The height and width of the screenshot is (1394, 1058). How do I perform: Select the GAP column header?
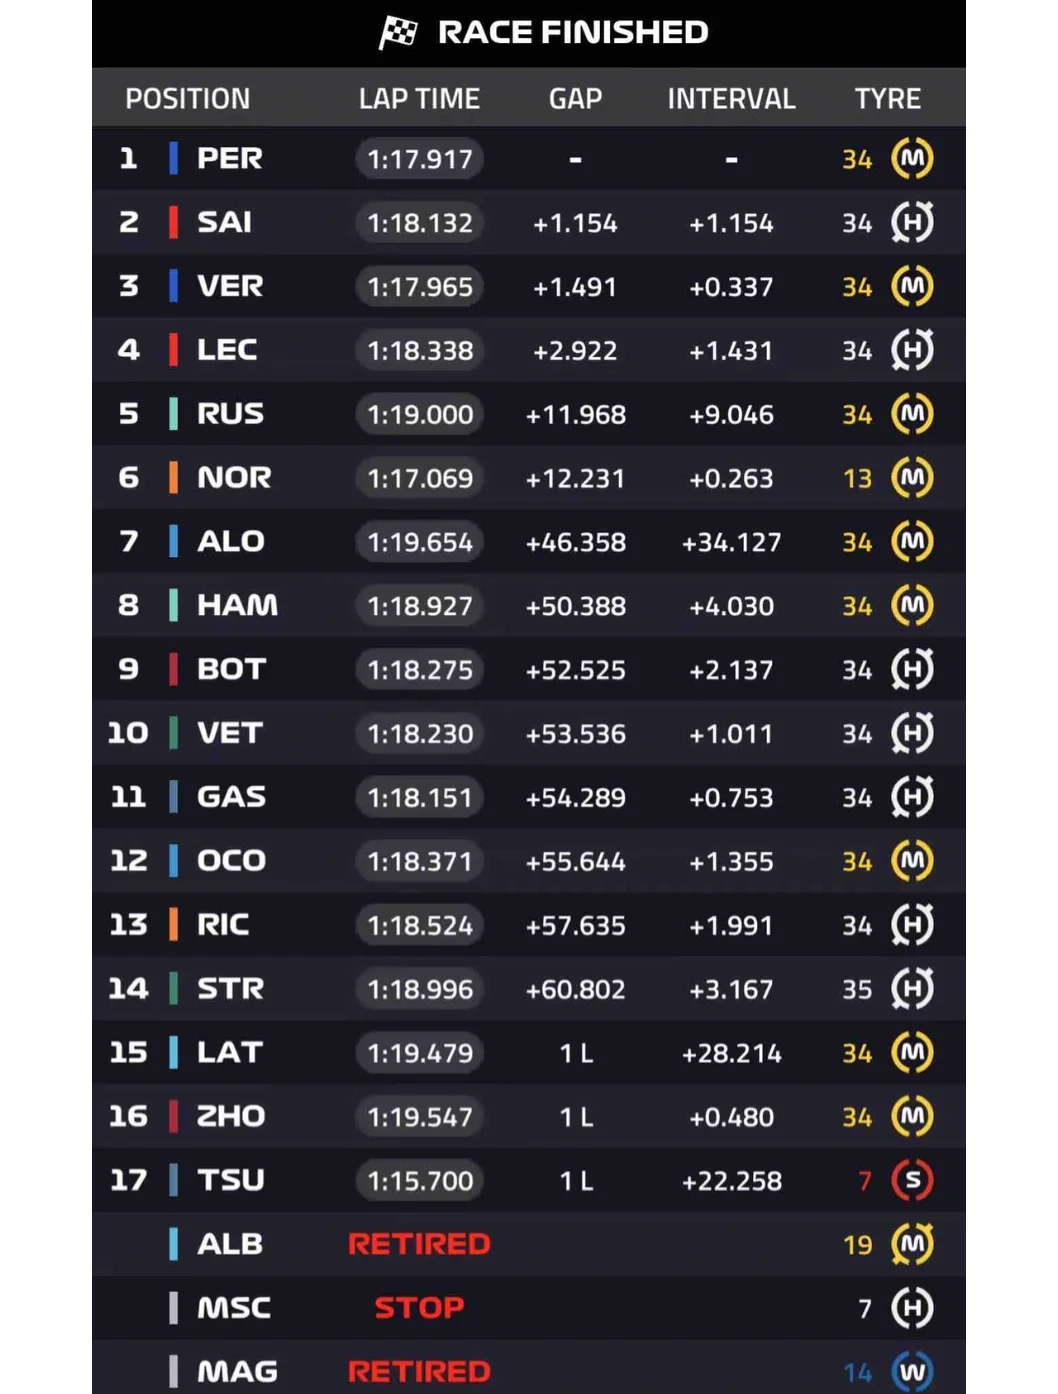pos(575,98)
